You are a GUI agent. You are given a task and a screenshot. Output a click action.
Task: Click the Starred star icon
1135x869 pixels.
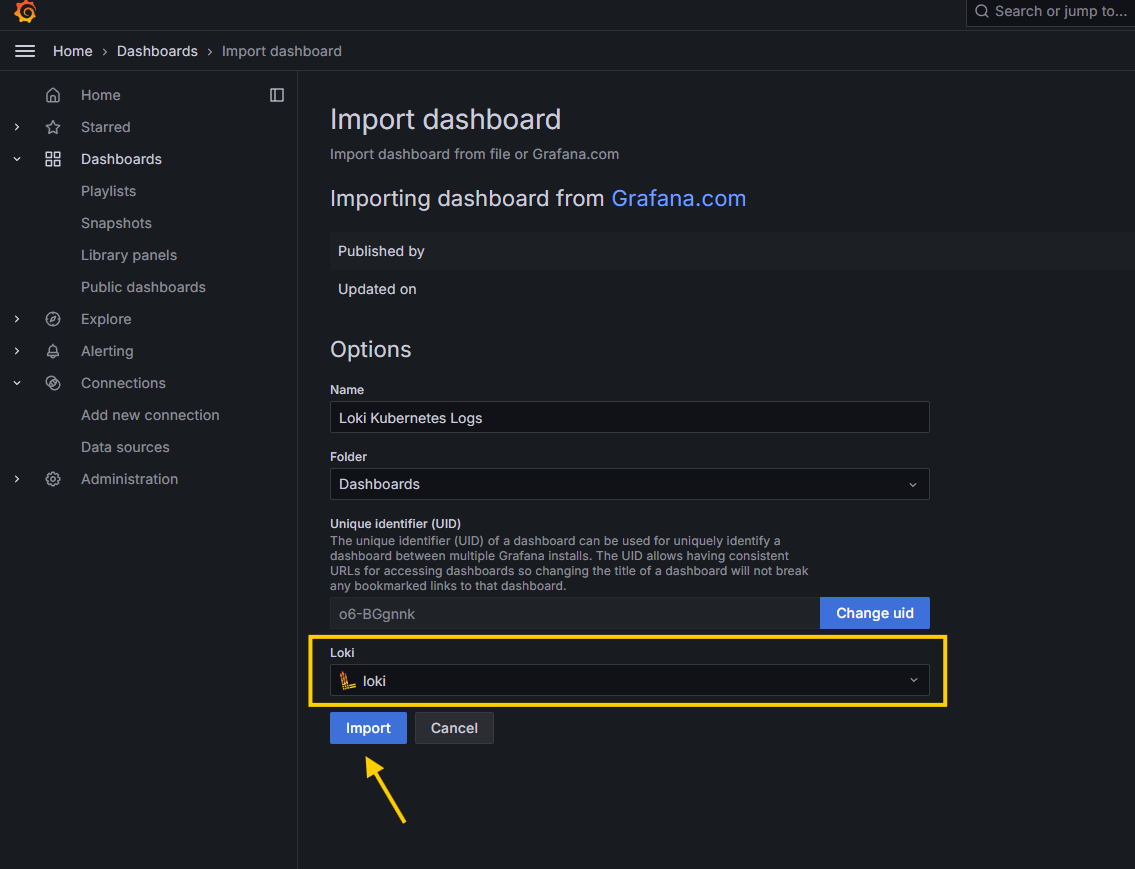coord(53,127)
